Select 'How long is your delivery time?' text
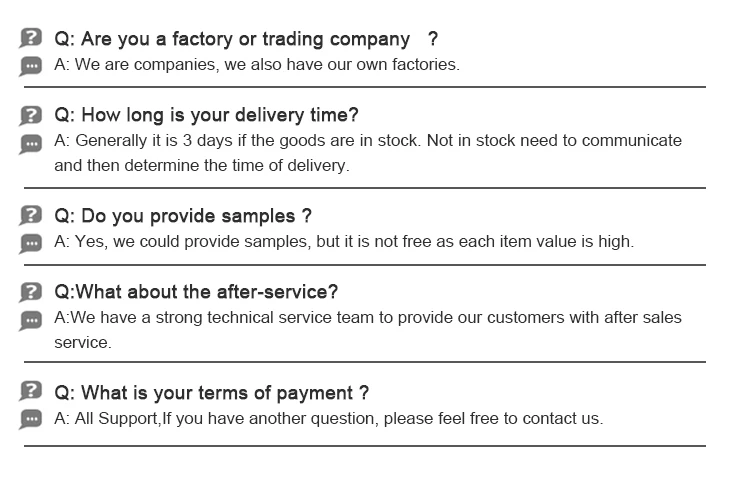The height and width of the screenshot is (478, 750). coord(206,115)
